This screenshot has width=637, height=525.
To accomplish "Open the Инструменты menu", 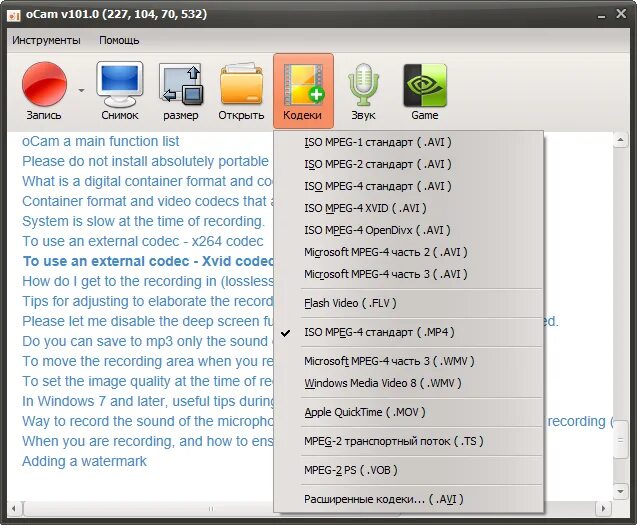I will point(46,40).
